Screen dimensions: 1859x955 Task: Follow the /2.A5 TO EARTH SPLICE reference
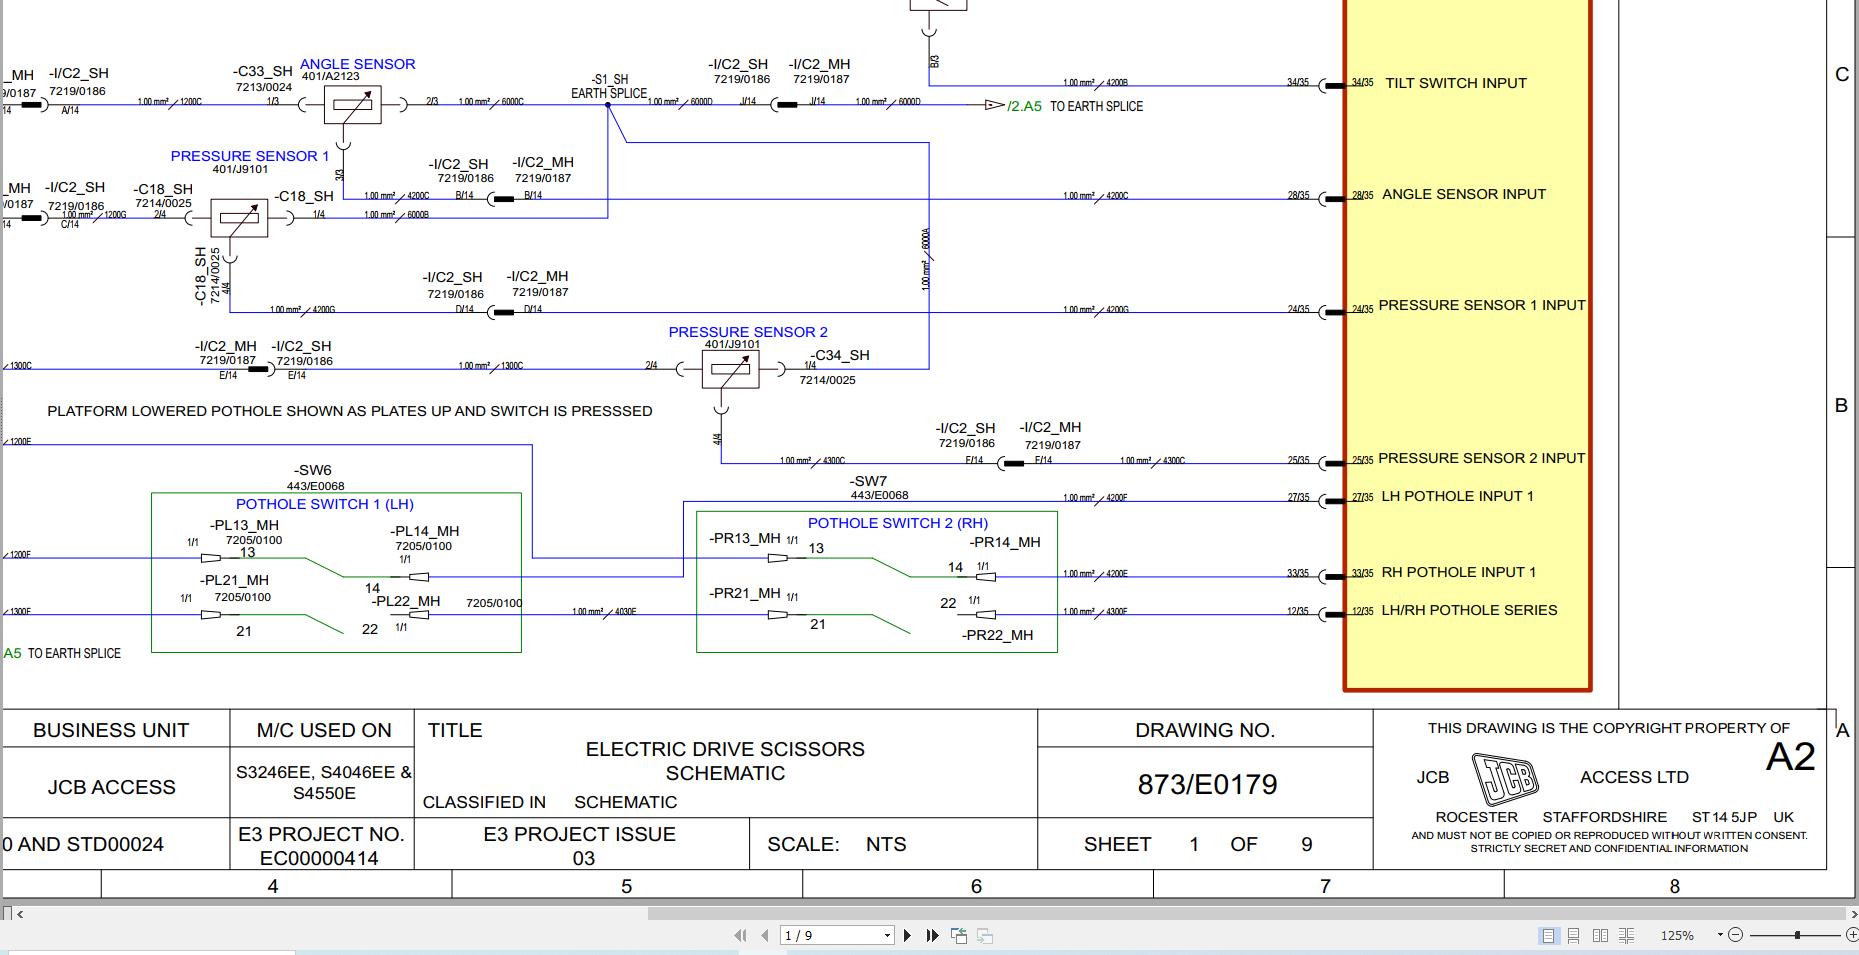[x=1075, y=106]
